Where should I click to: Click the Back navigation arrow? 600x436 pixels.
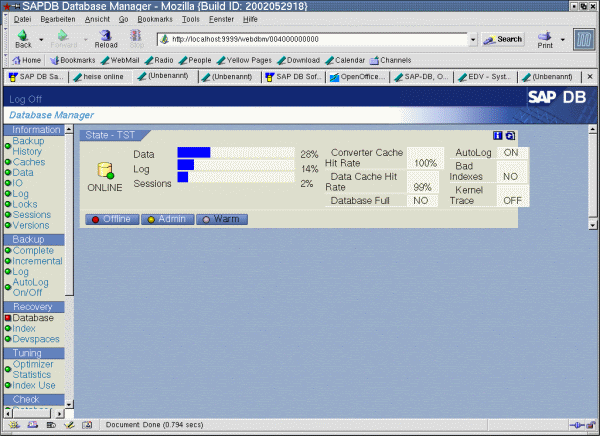[22, 38]
